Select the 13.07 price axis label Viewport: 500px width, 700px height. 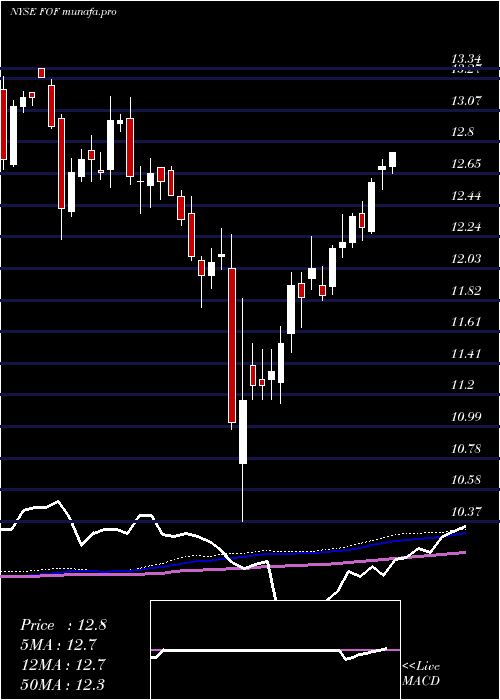[x=467, y=101]
